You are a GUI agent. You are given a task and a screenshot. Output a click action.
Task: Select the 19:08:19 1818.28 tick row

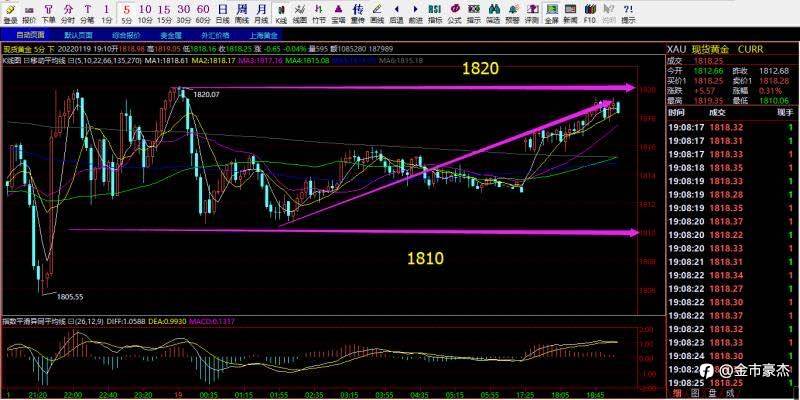coord(731,194)
